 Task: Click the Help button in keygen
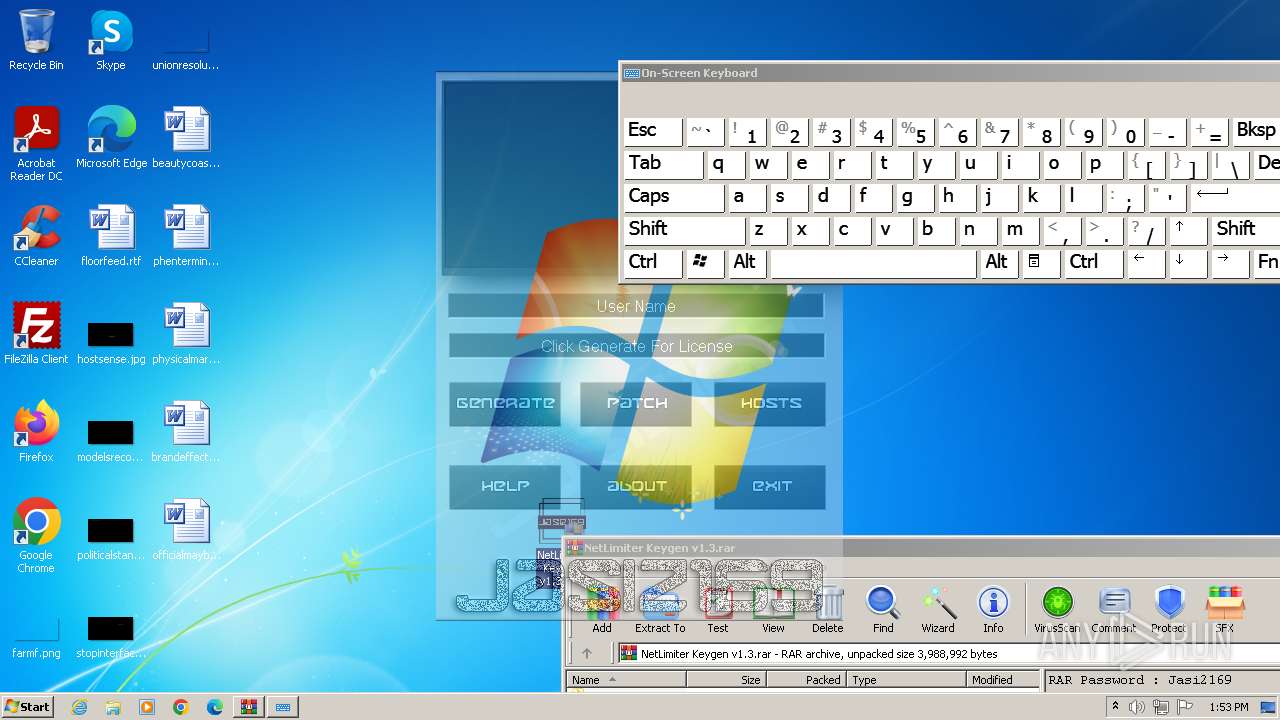click(505, 486)
